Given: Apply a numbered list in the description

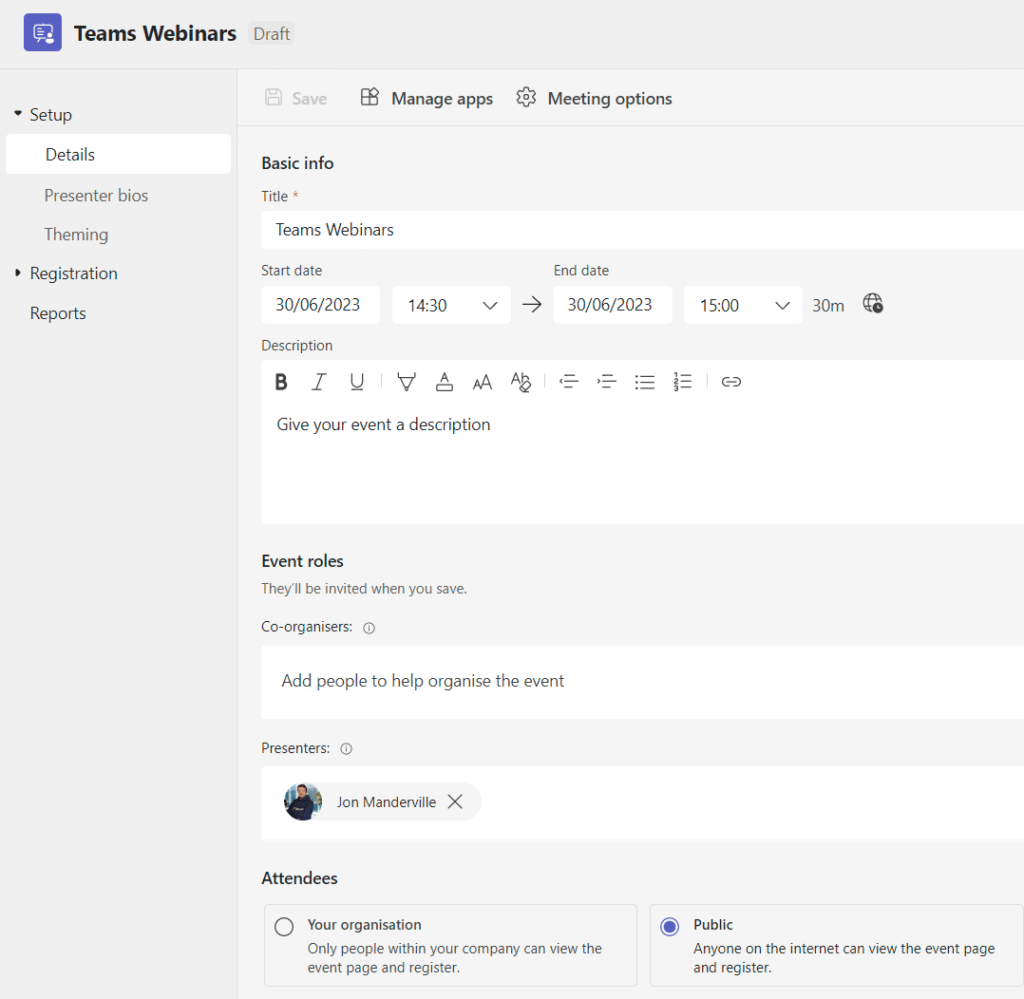Looking at the screenshot, I should [x=682, y=381].
